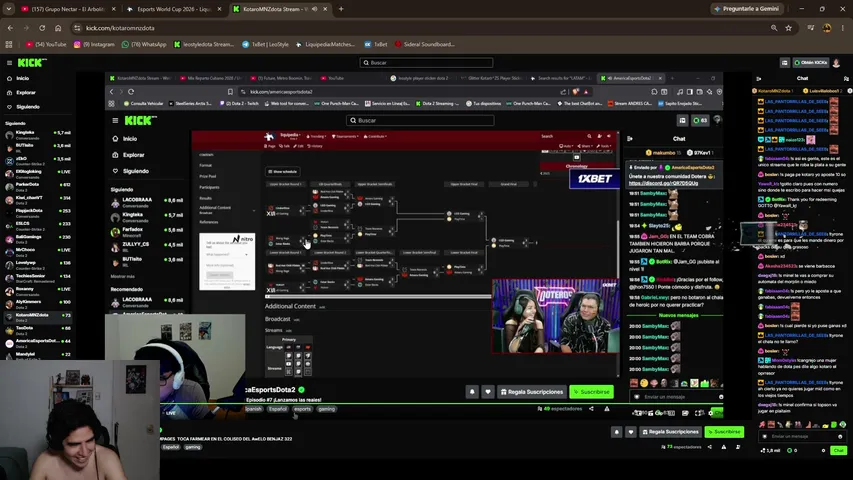Open the Liquipedia Matches bookmark

(x=325, y=45)
